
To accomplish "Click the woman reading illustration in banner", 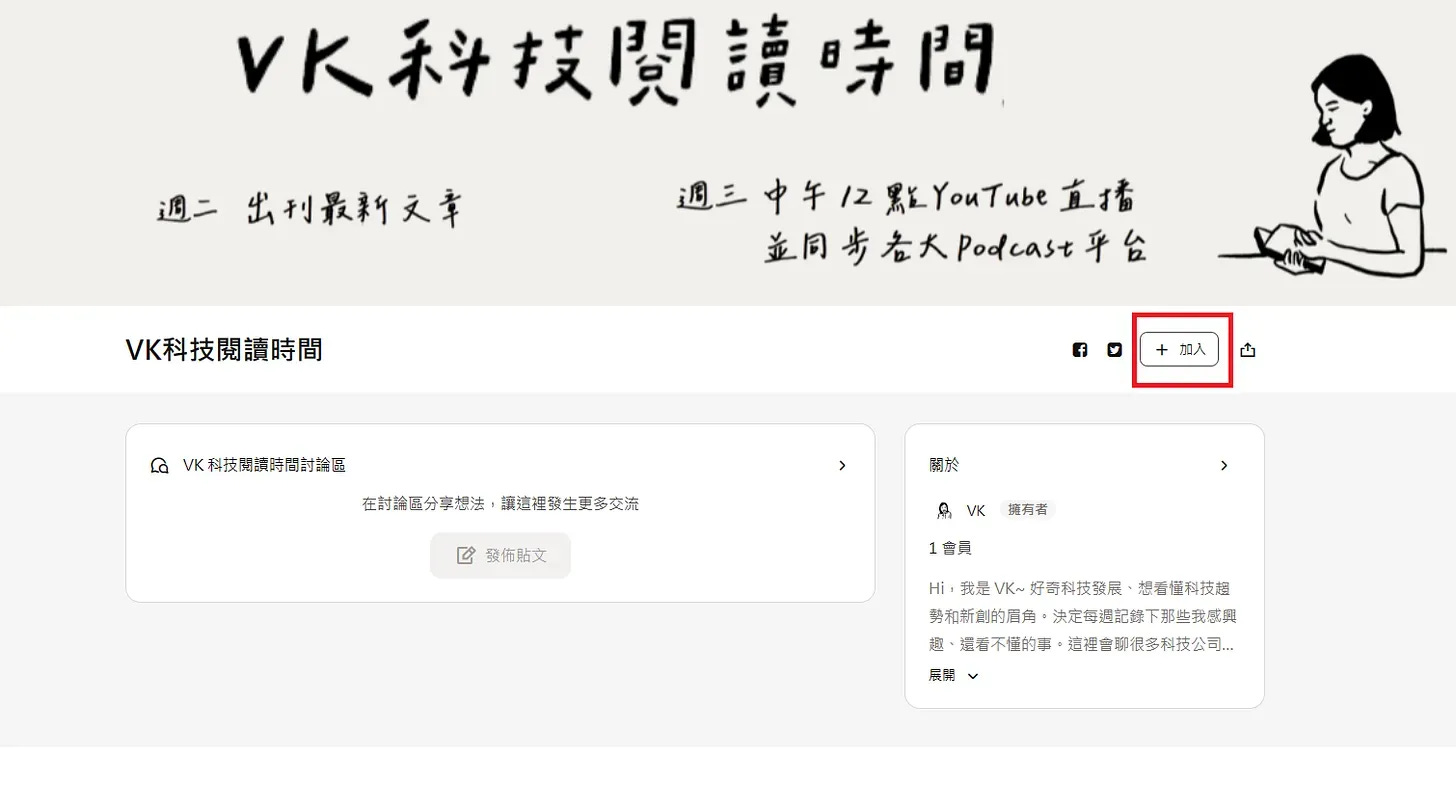I will (1331, 165).
